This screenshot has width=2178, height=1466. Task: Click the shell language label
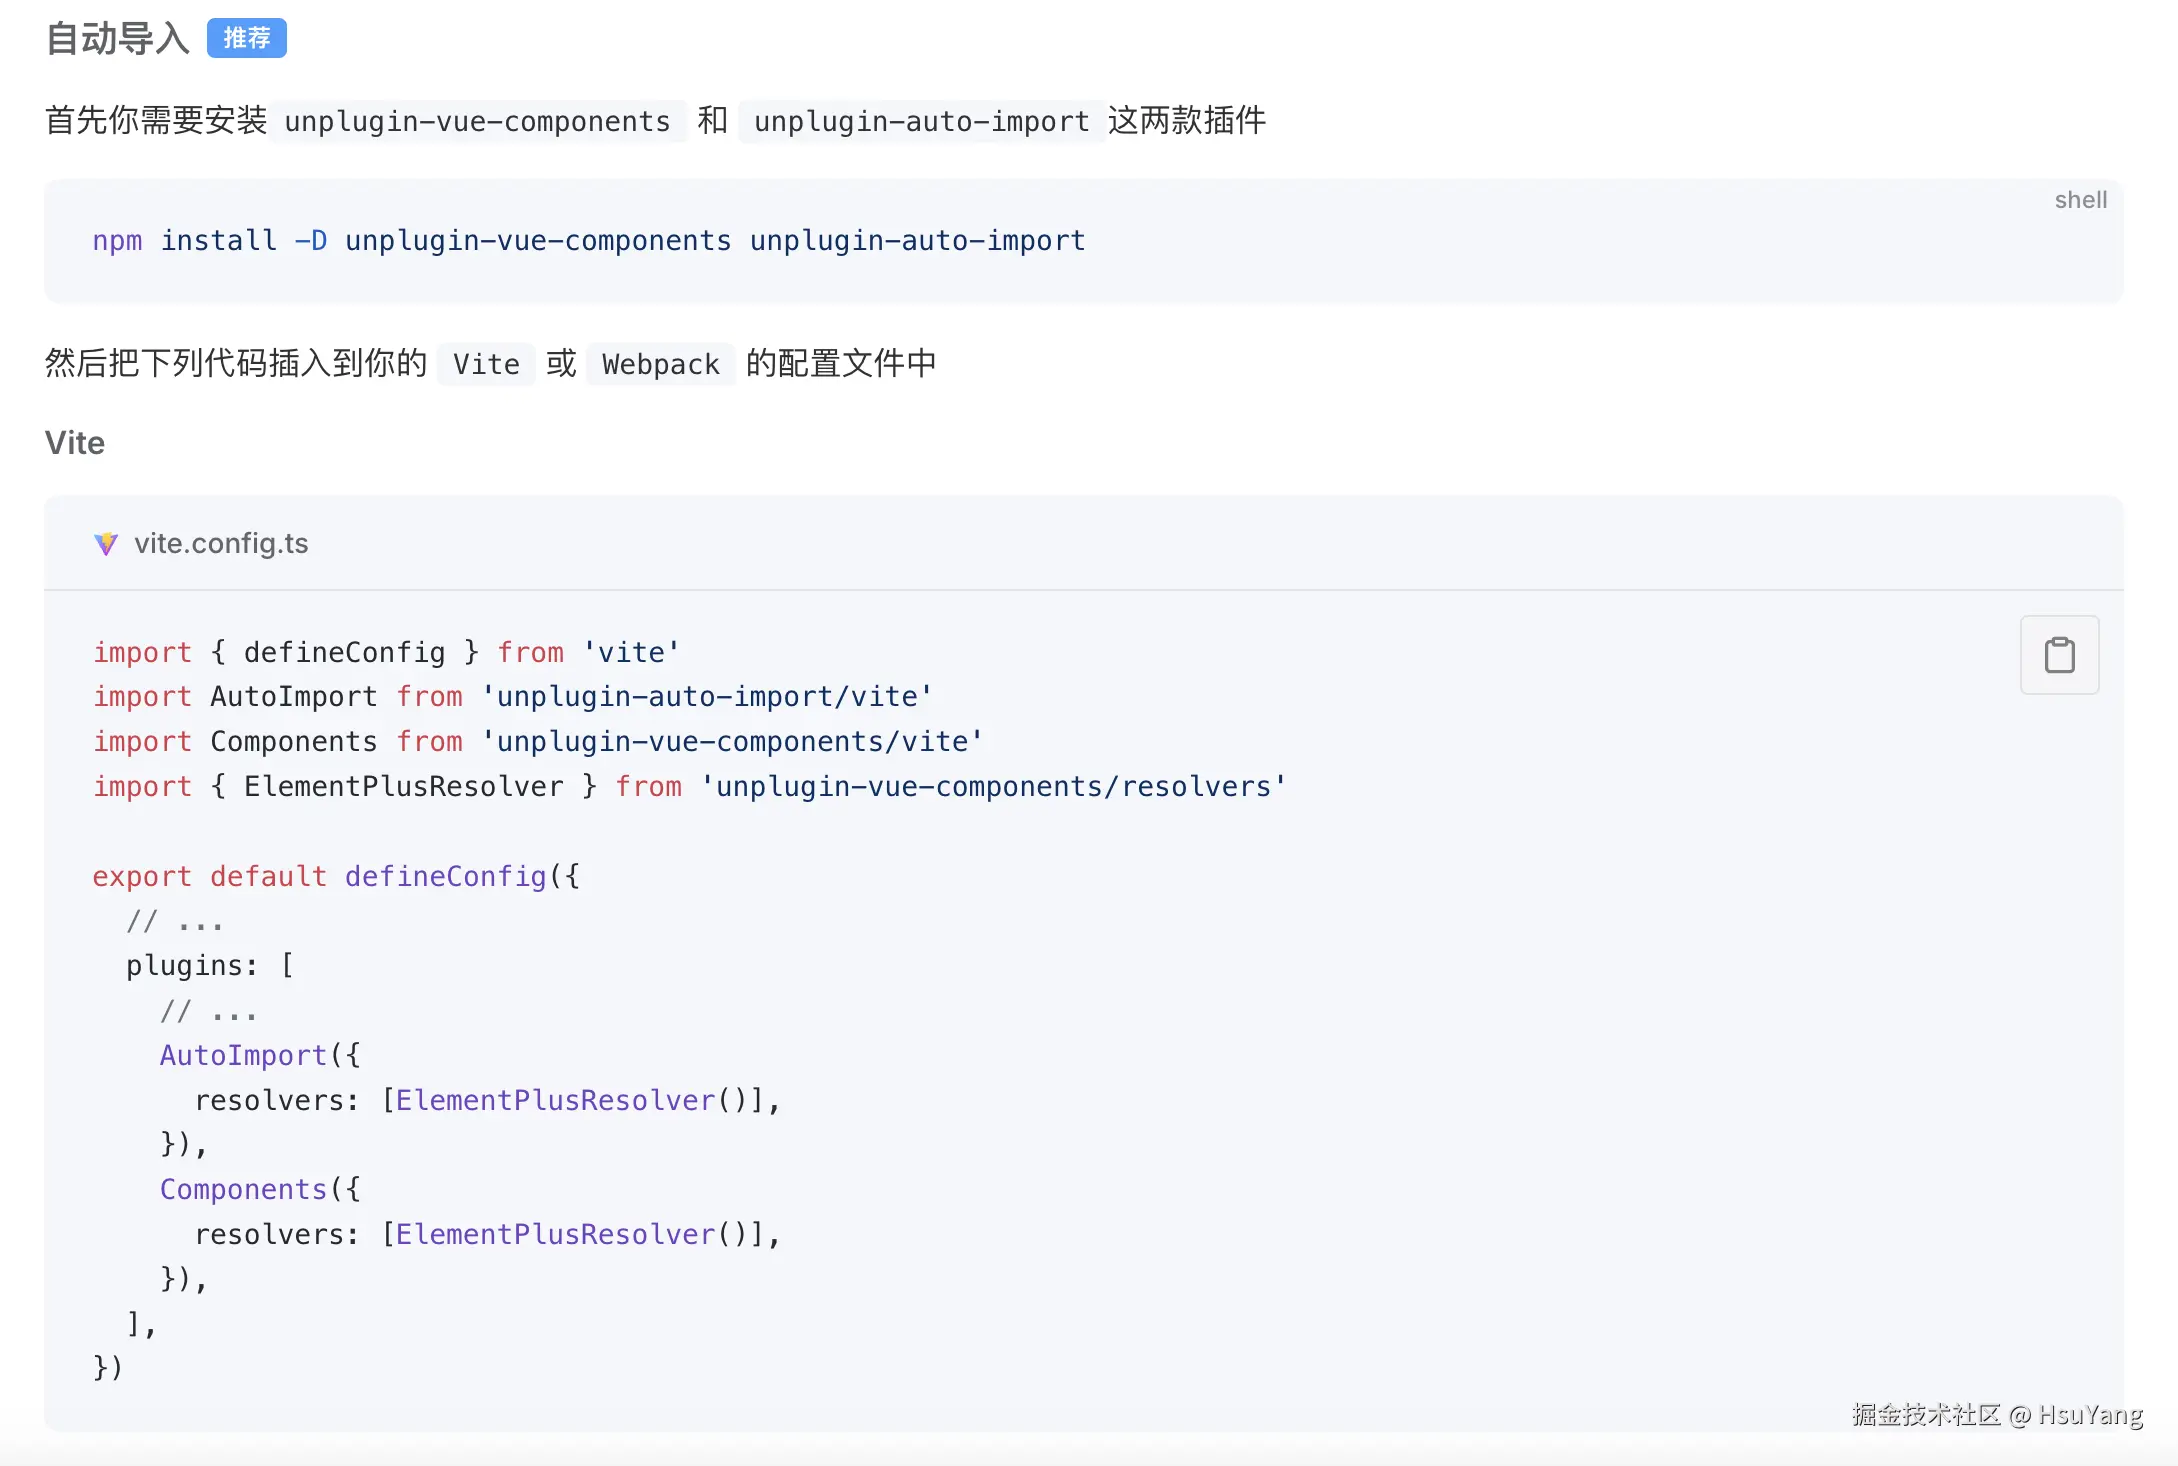(x=2080, y=200)
